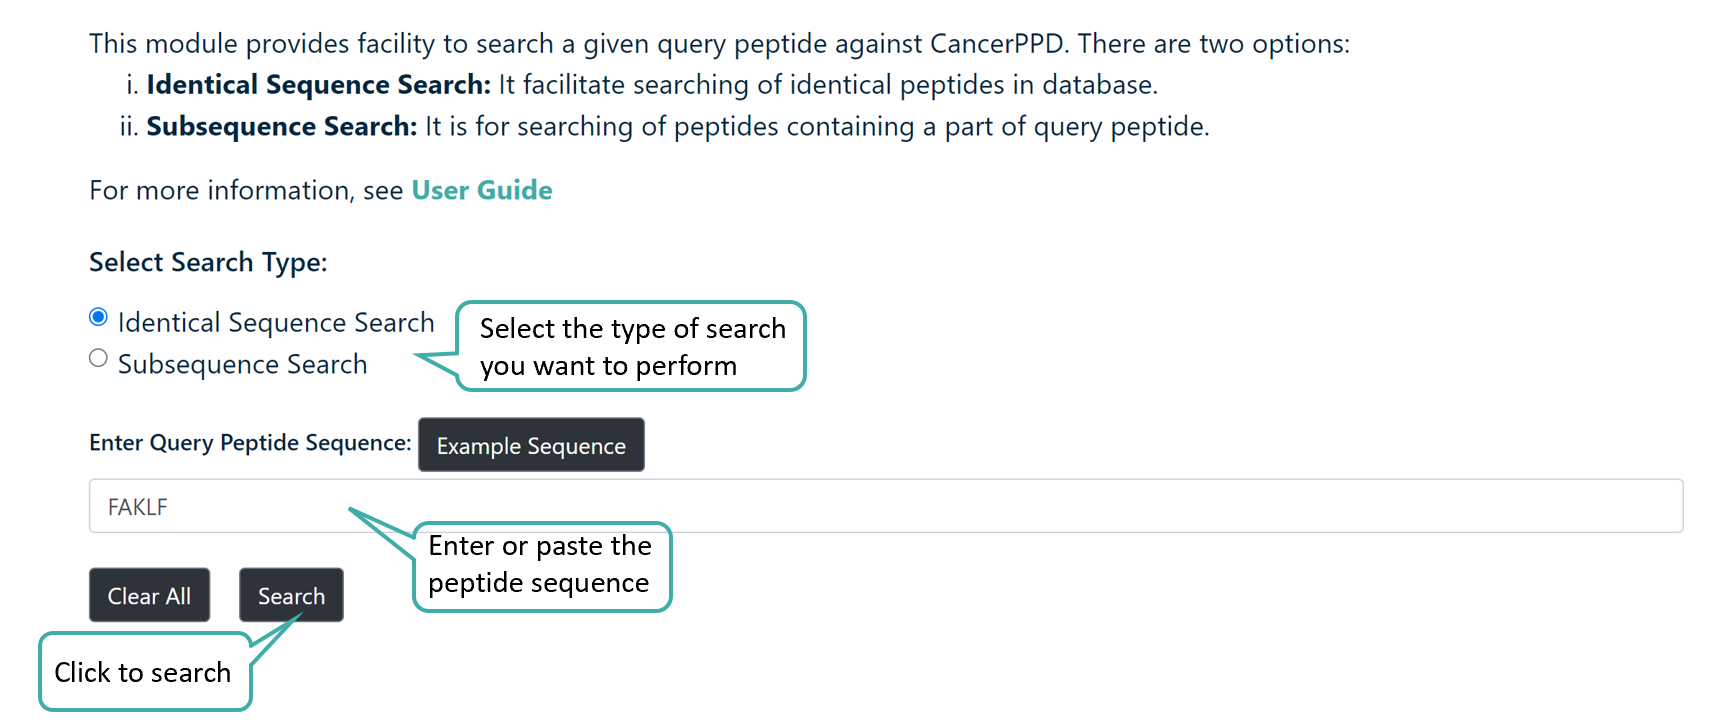
Task: Select the Subsequence Search radio button
Action: pyautogui.click(x=98, y=358)
